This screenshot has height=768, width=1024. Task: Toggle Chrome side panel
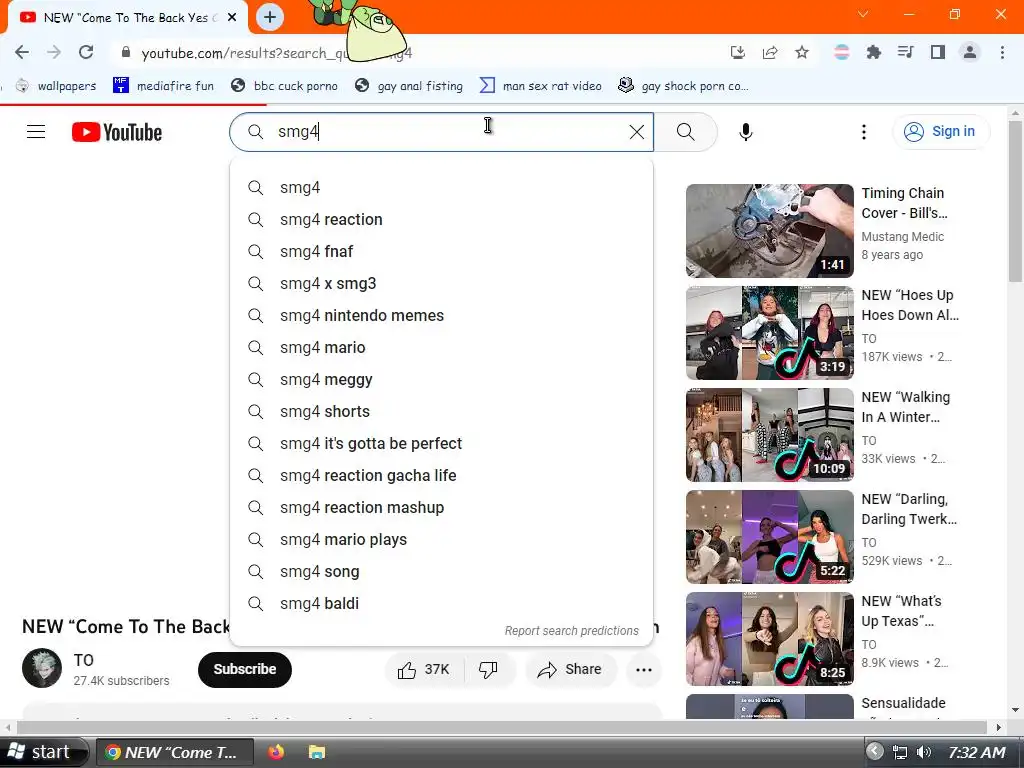click(938, 52)
